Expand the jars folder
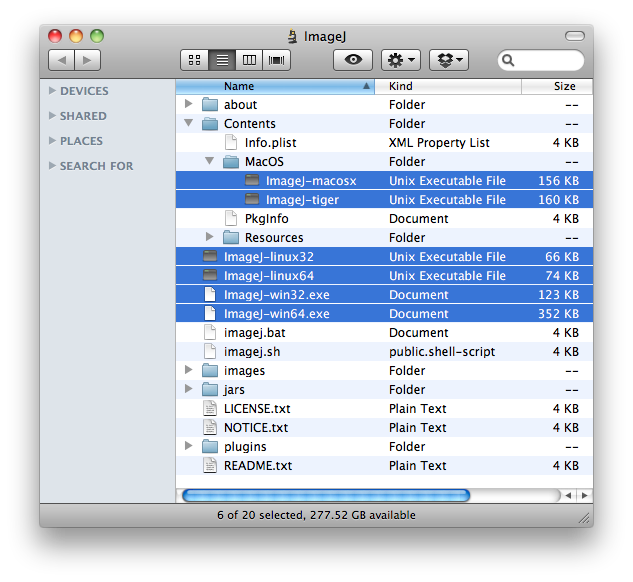The height and width of the screenshot is (582, 633). pos(188,389)
